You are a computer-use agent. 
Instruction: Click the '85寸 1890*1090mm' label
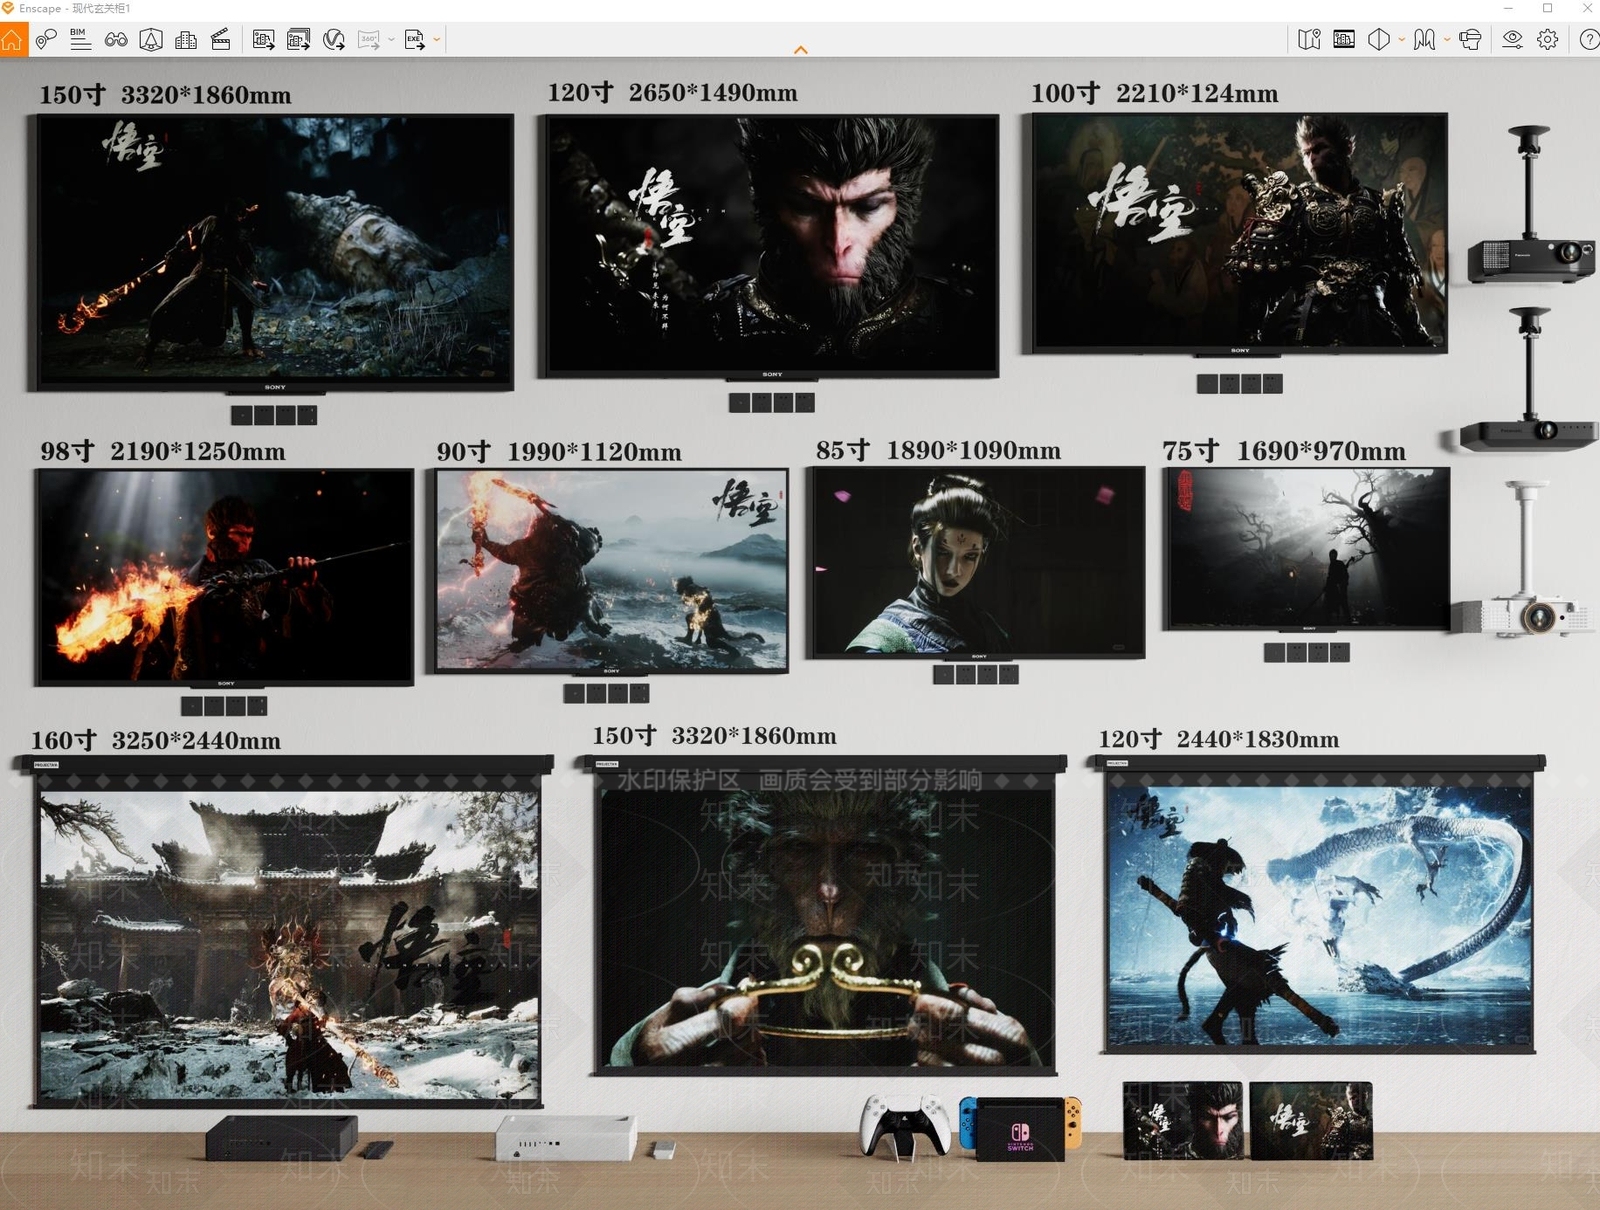[938, 451]
